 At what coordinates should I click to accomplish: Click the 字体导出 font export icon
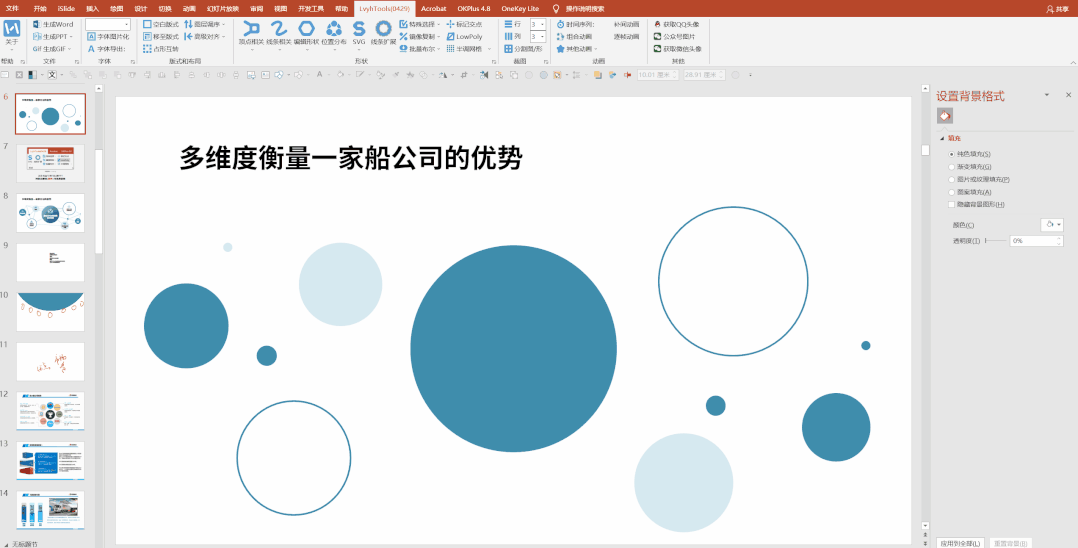coord(91,49)
